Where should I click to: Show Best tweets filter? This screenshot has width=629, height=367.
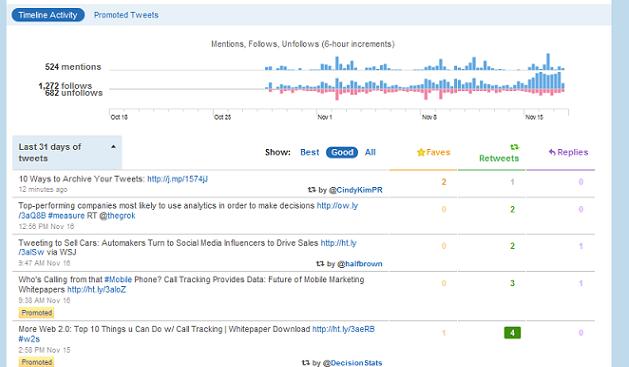pos(309,152)
